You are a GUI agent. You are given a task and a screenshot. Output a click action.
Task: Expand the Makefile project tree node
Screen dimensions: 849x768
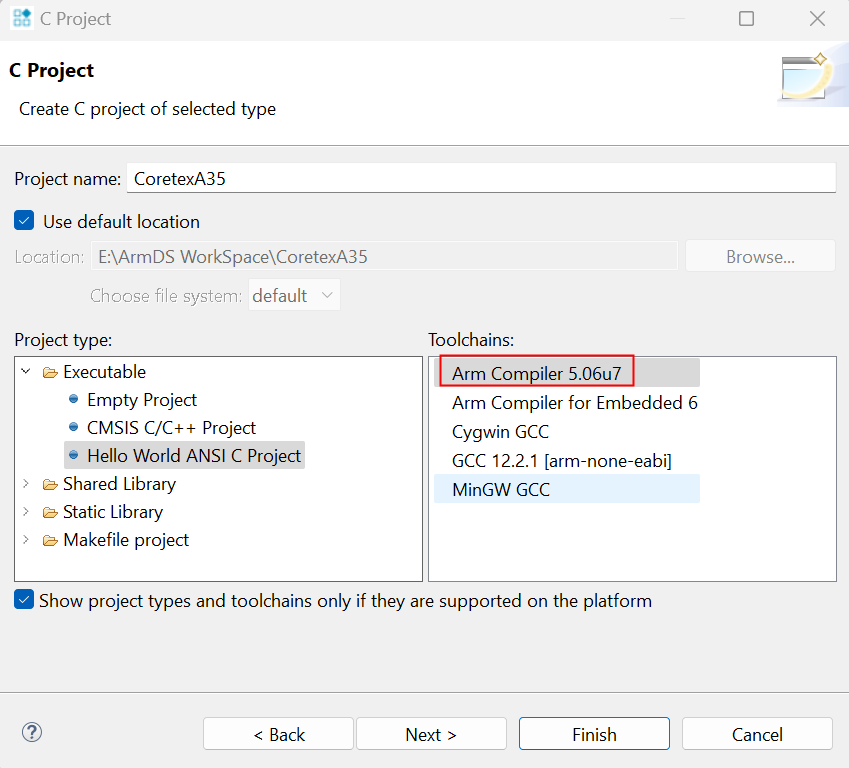point(26,540)
